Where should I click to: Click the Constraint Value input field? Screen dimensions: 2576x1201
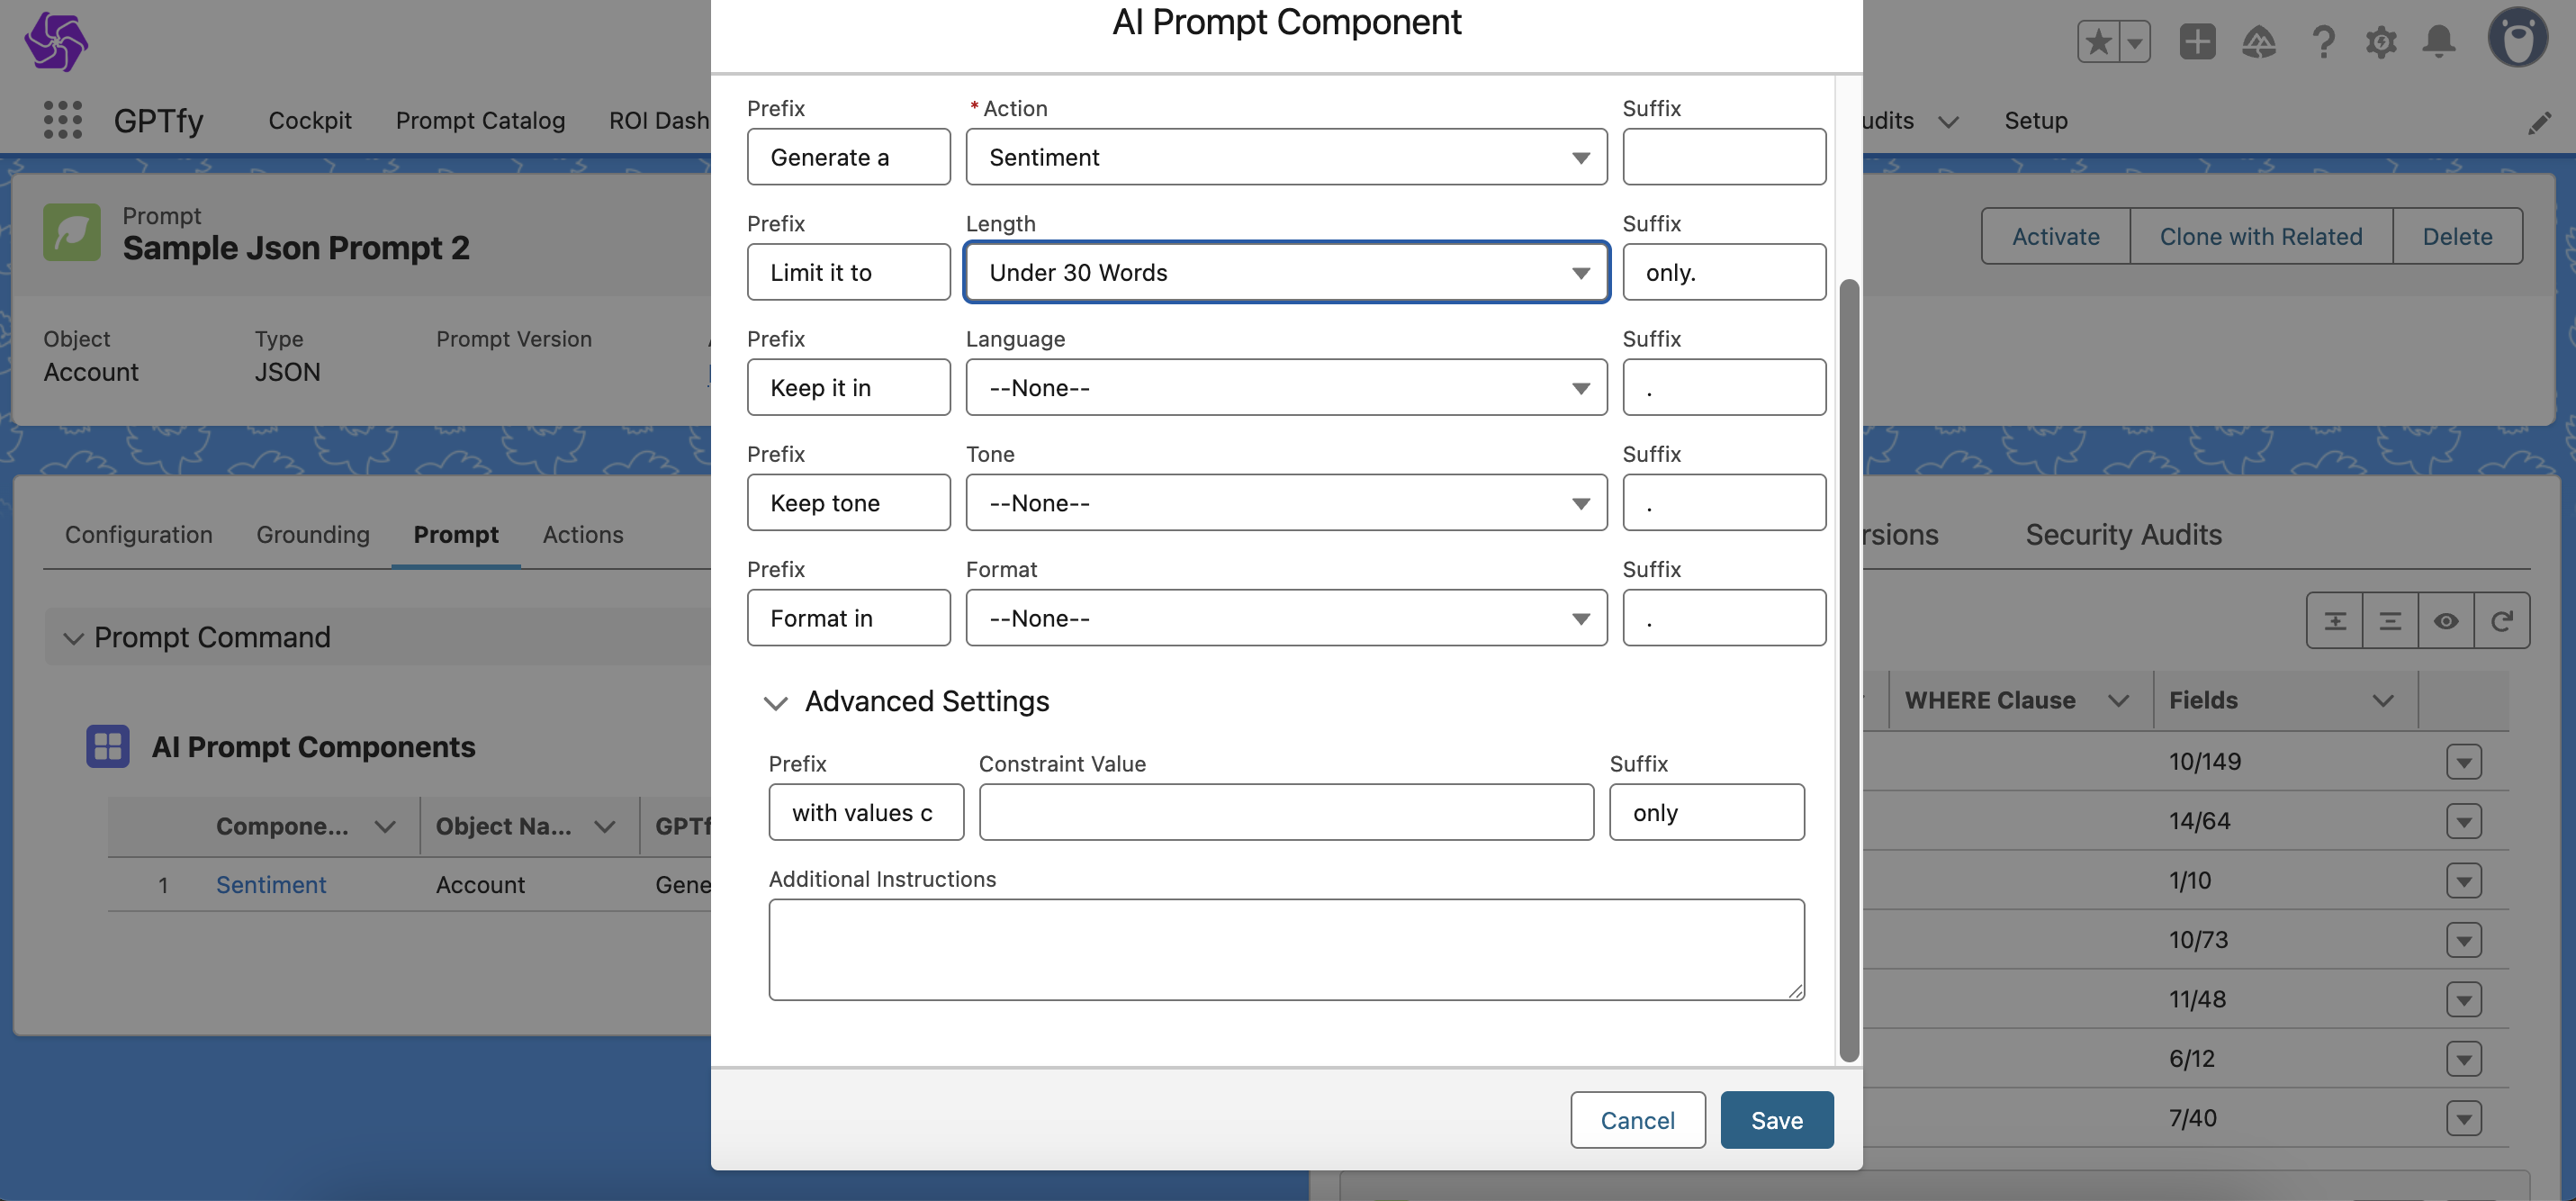pos(1286,812)
